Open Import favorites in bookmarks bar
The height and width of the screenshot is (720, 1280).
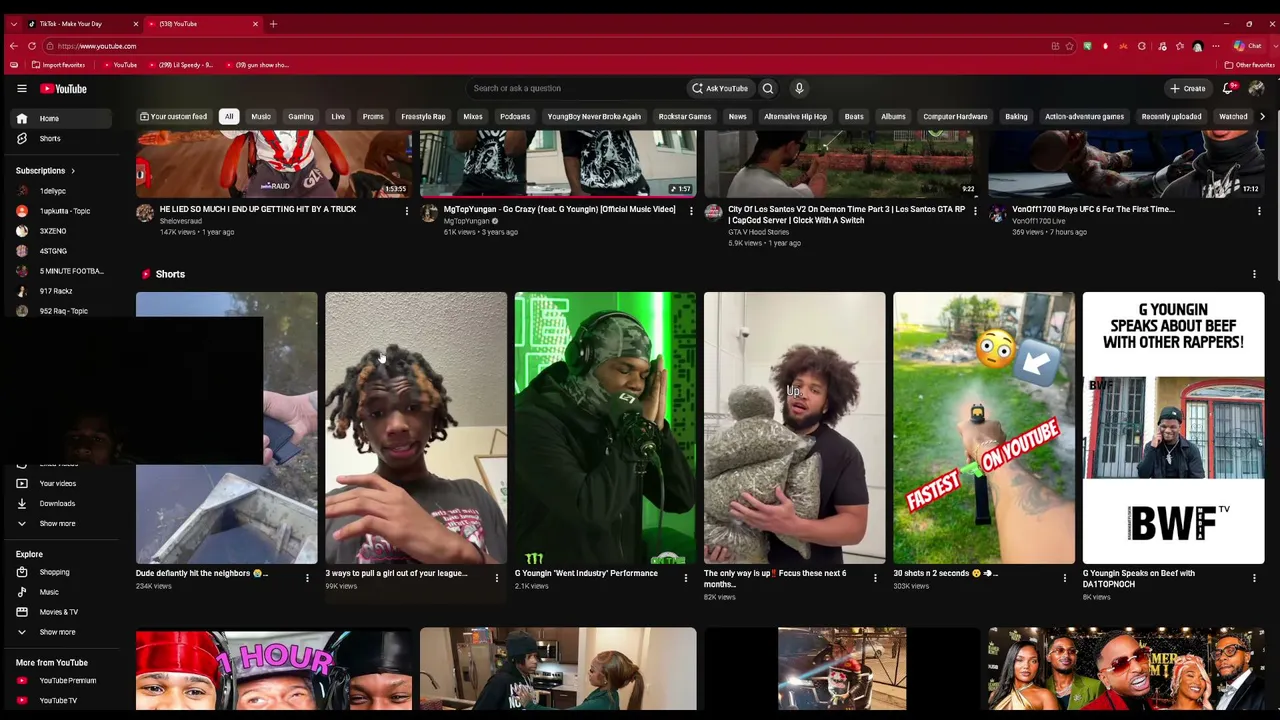(58, 65)
